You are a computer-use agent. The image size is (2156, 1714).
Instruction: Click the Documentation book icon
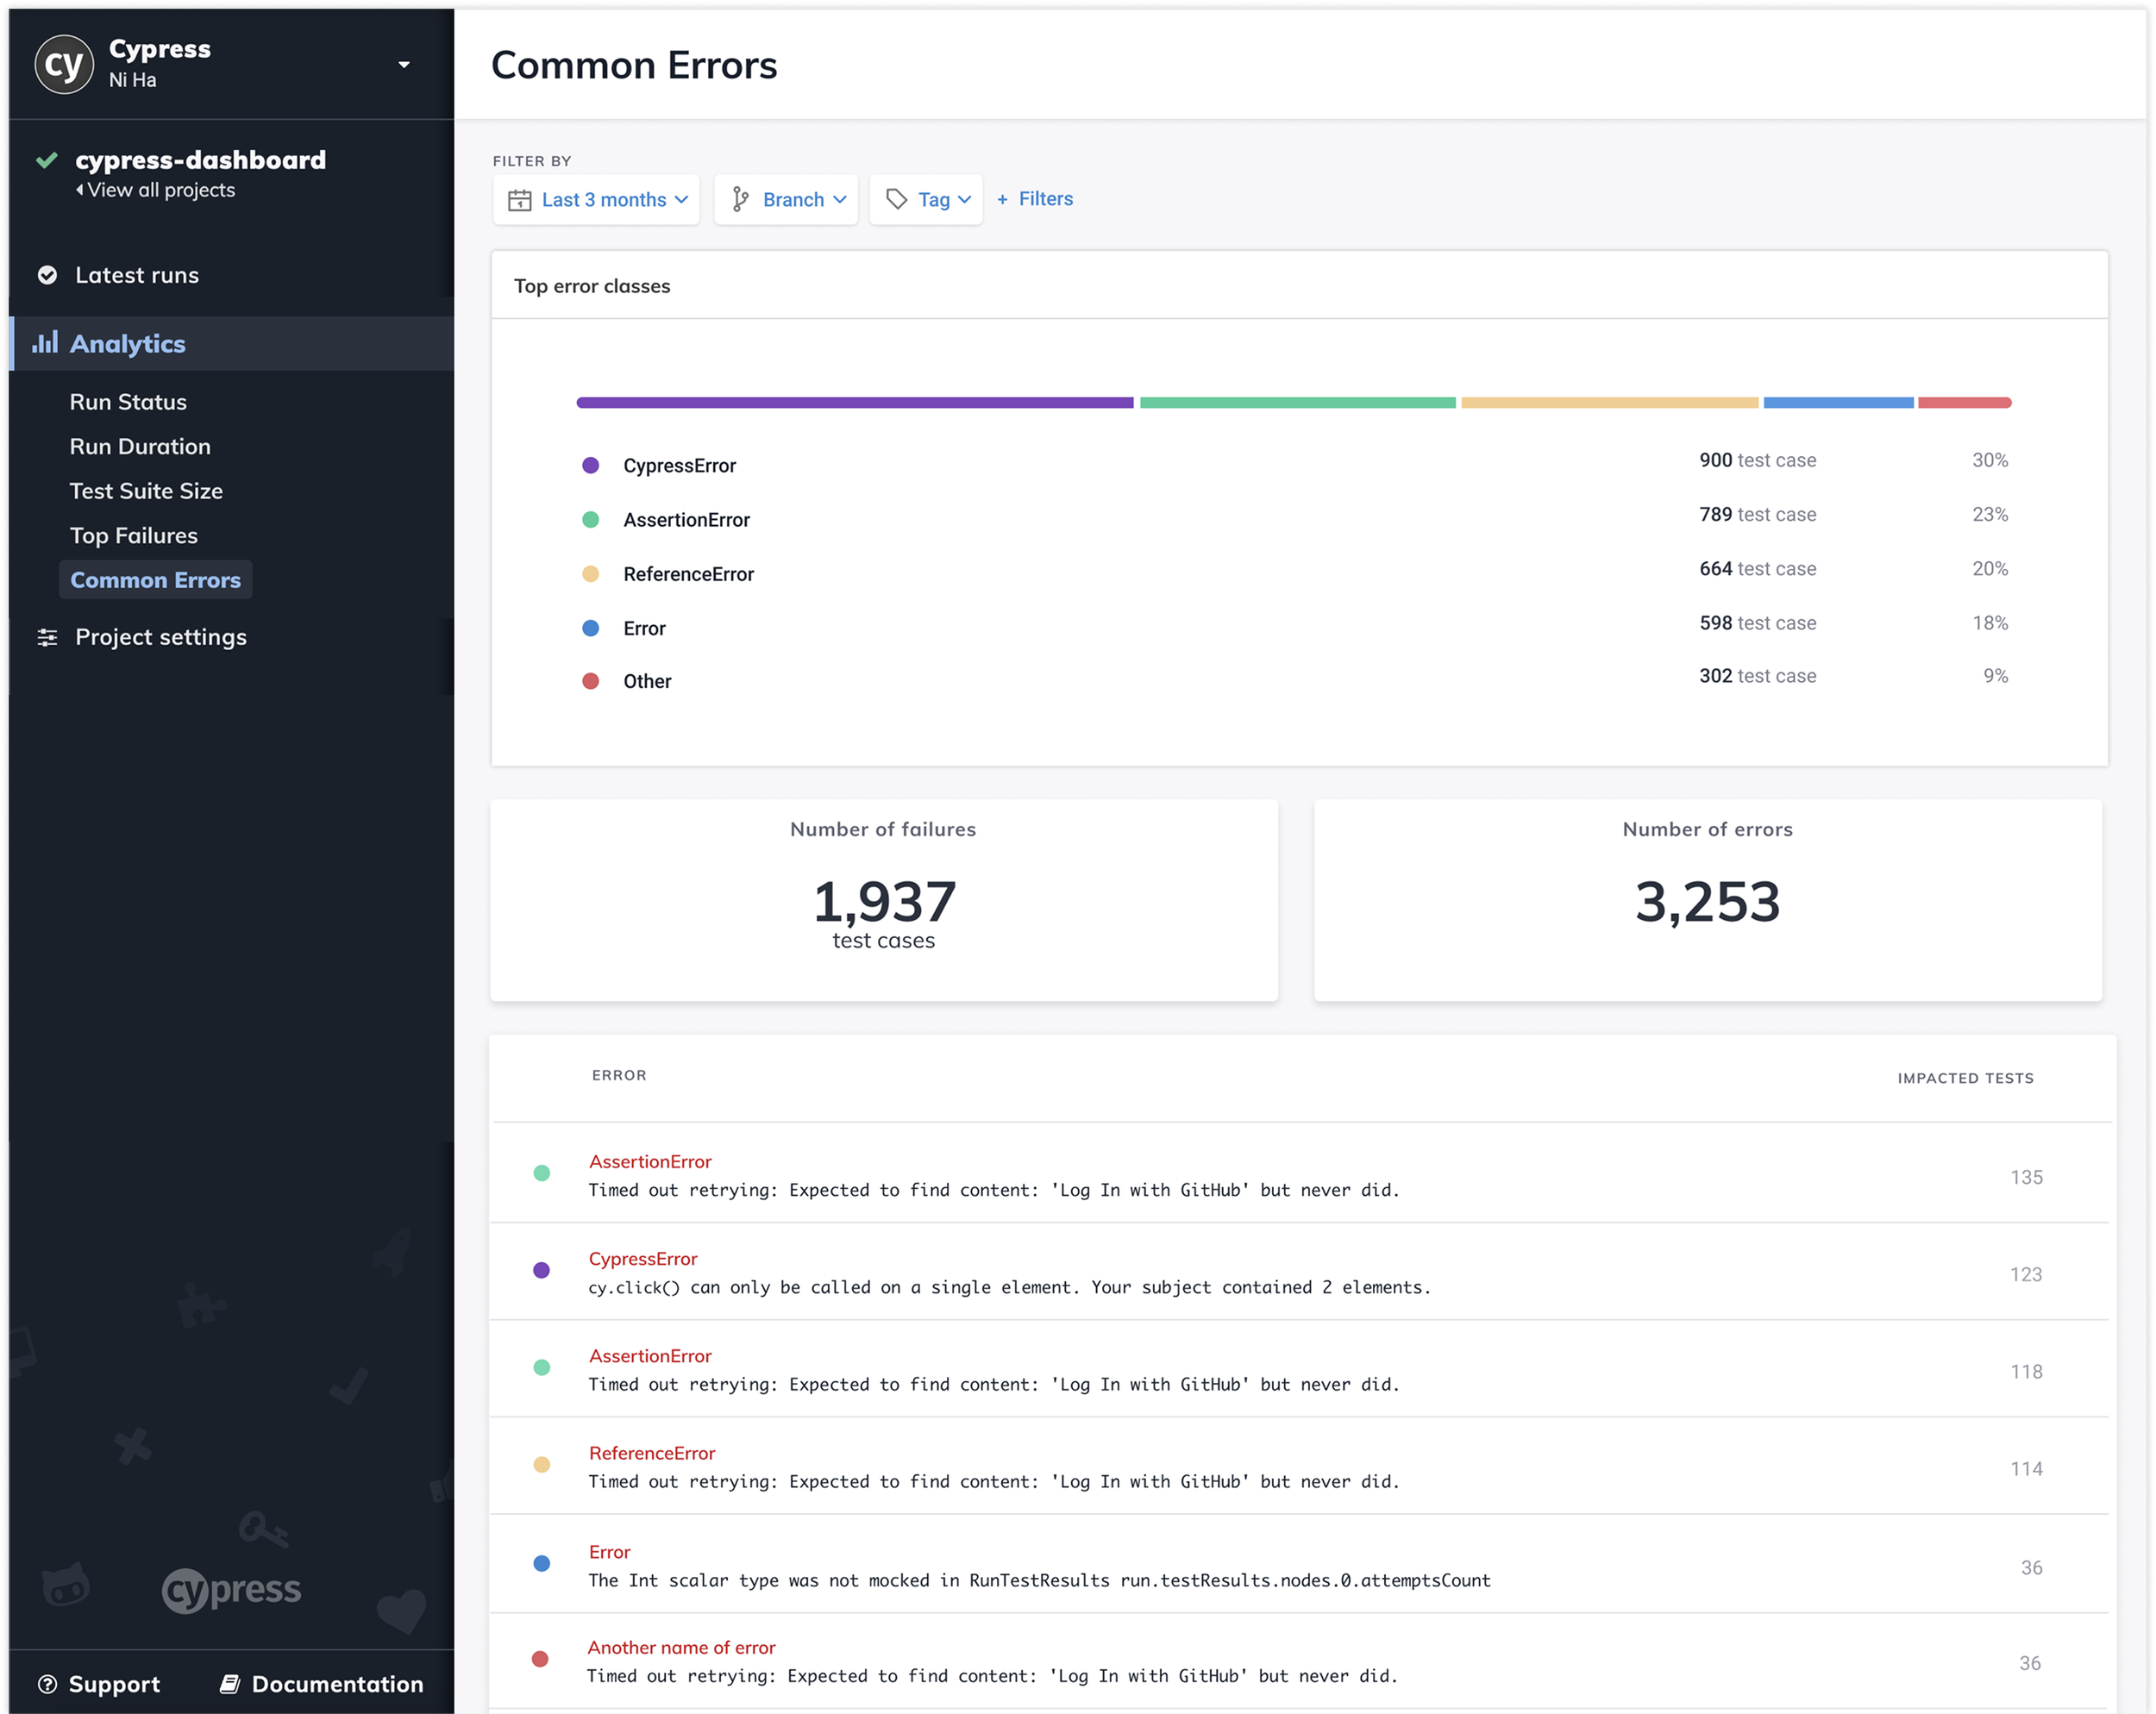coord(230,1684)
